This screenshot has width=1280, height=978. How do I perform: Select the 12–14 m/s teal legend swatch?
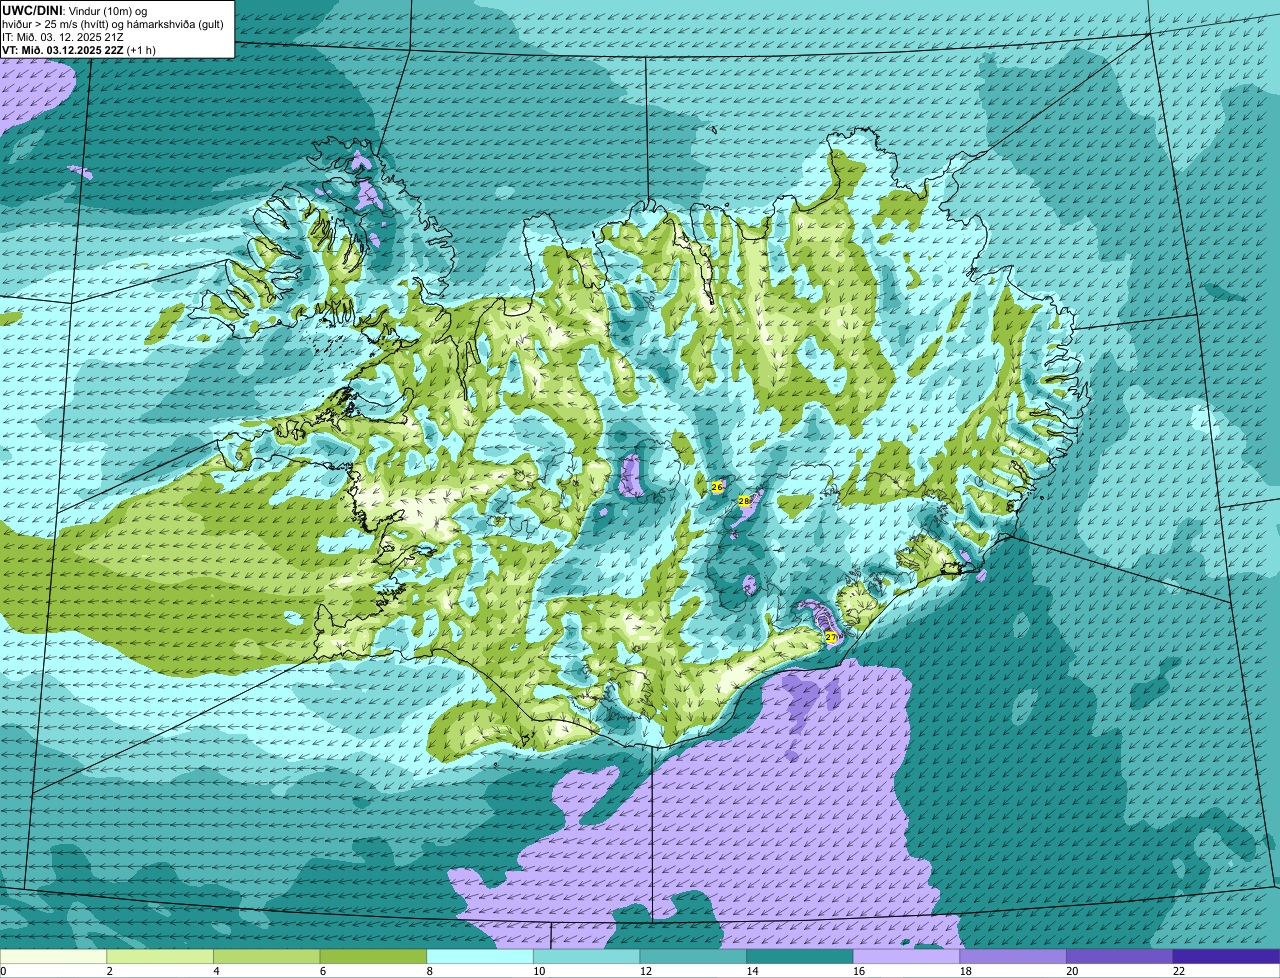693,957
